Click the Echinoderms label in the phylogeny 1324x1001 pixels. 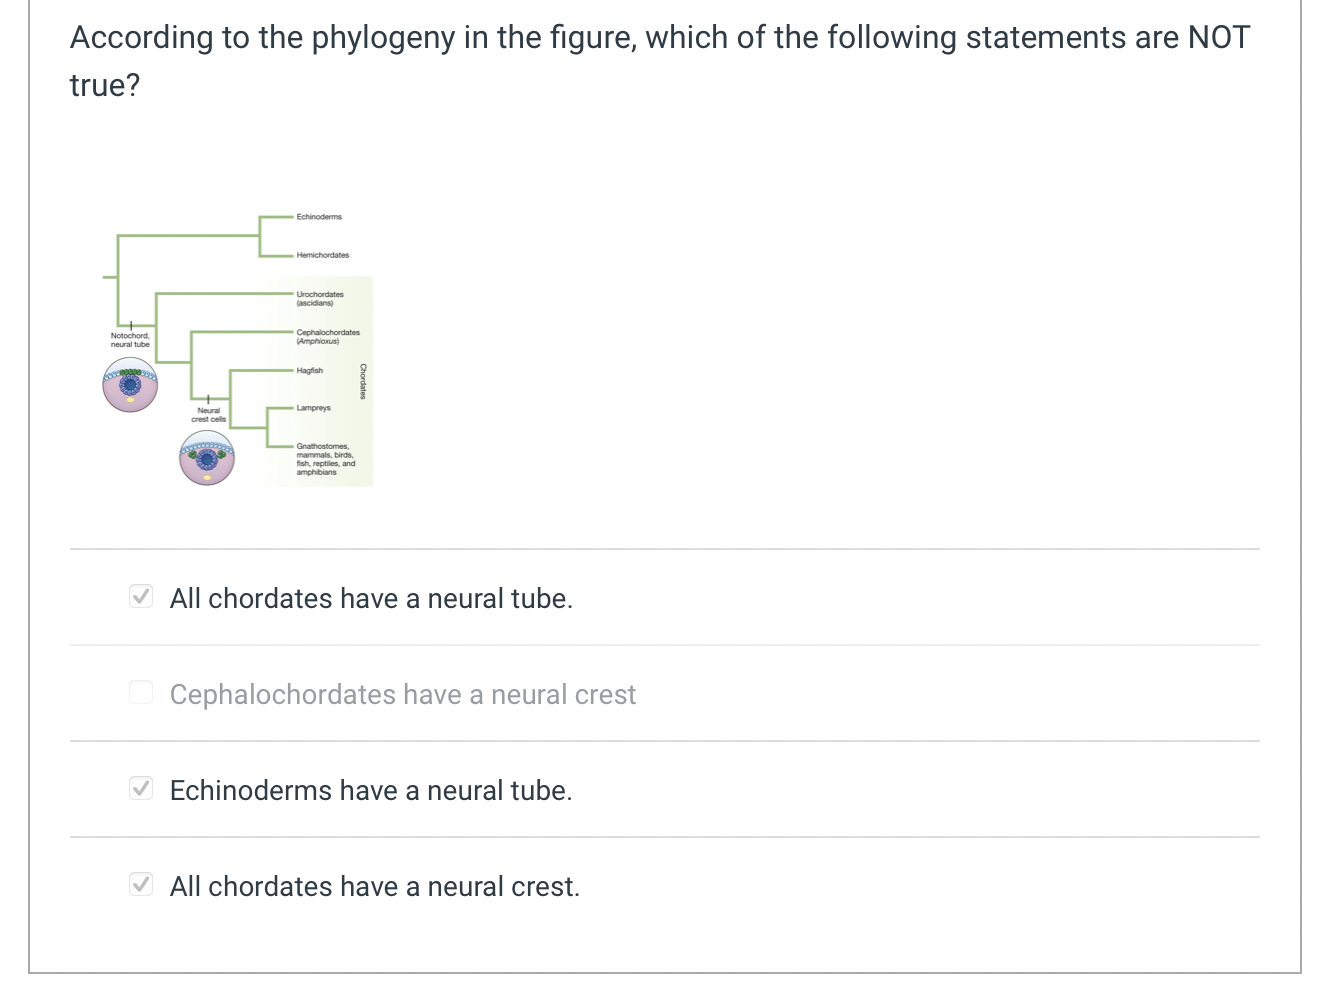click(x=319, y=217)
